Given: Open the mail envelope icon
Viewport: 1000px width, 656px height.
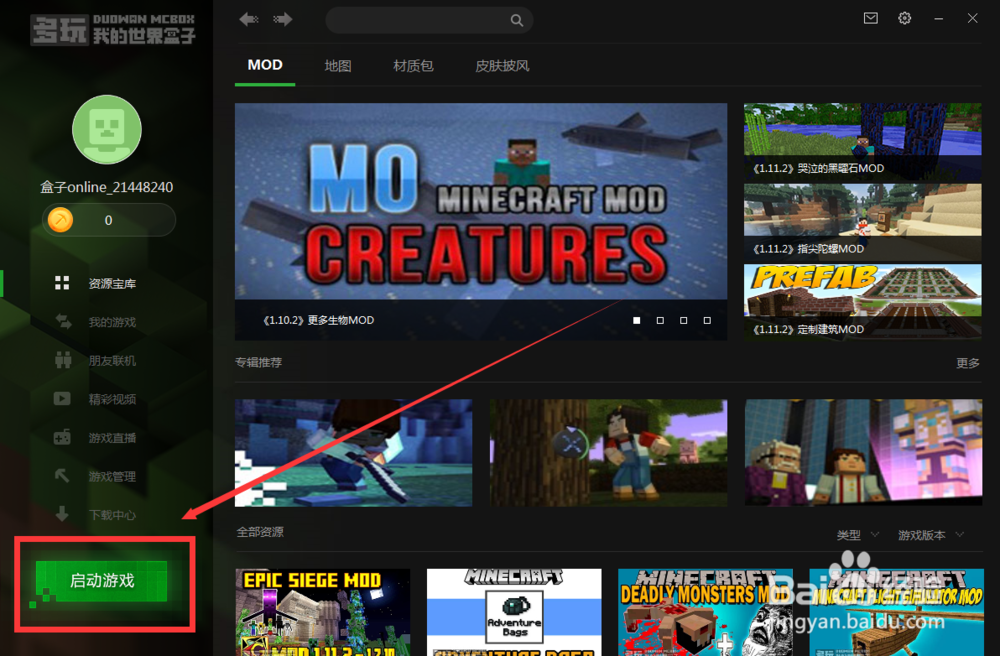Looking at the screenshot, I should [871, 18].
